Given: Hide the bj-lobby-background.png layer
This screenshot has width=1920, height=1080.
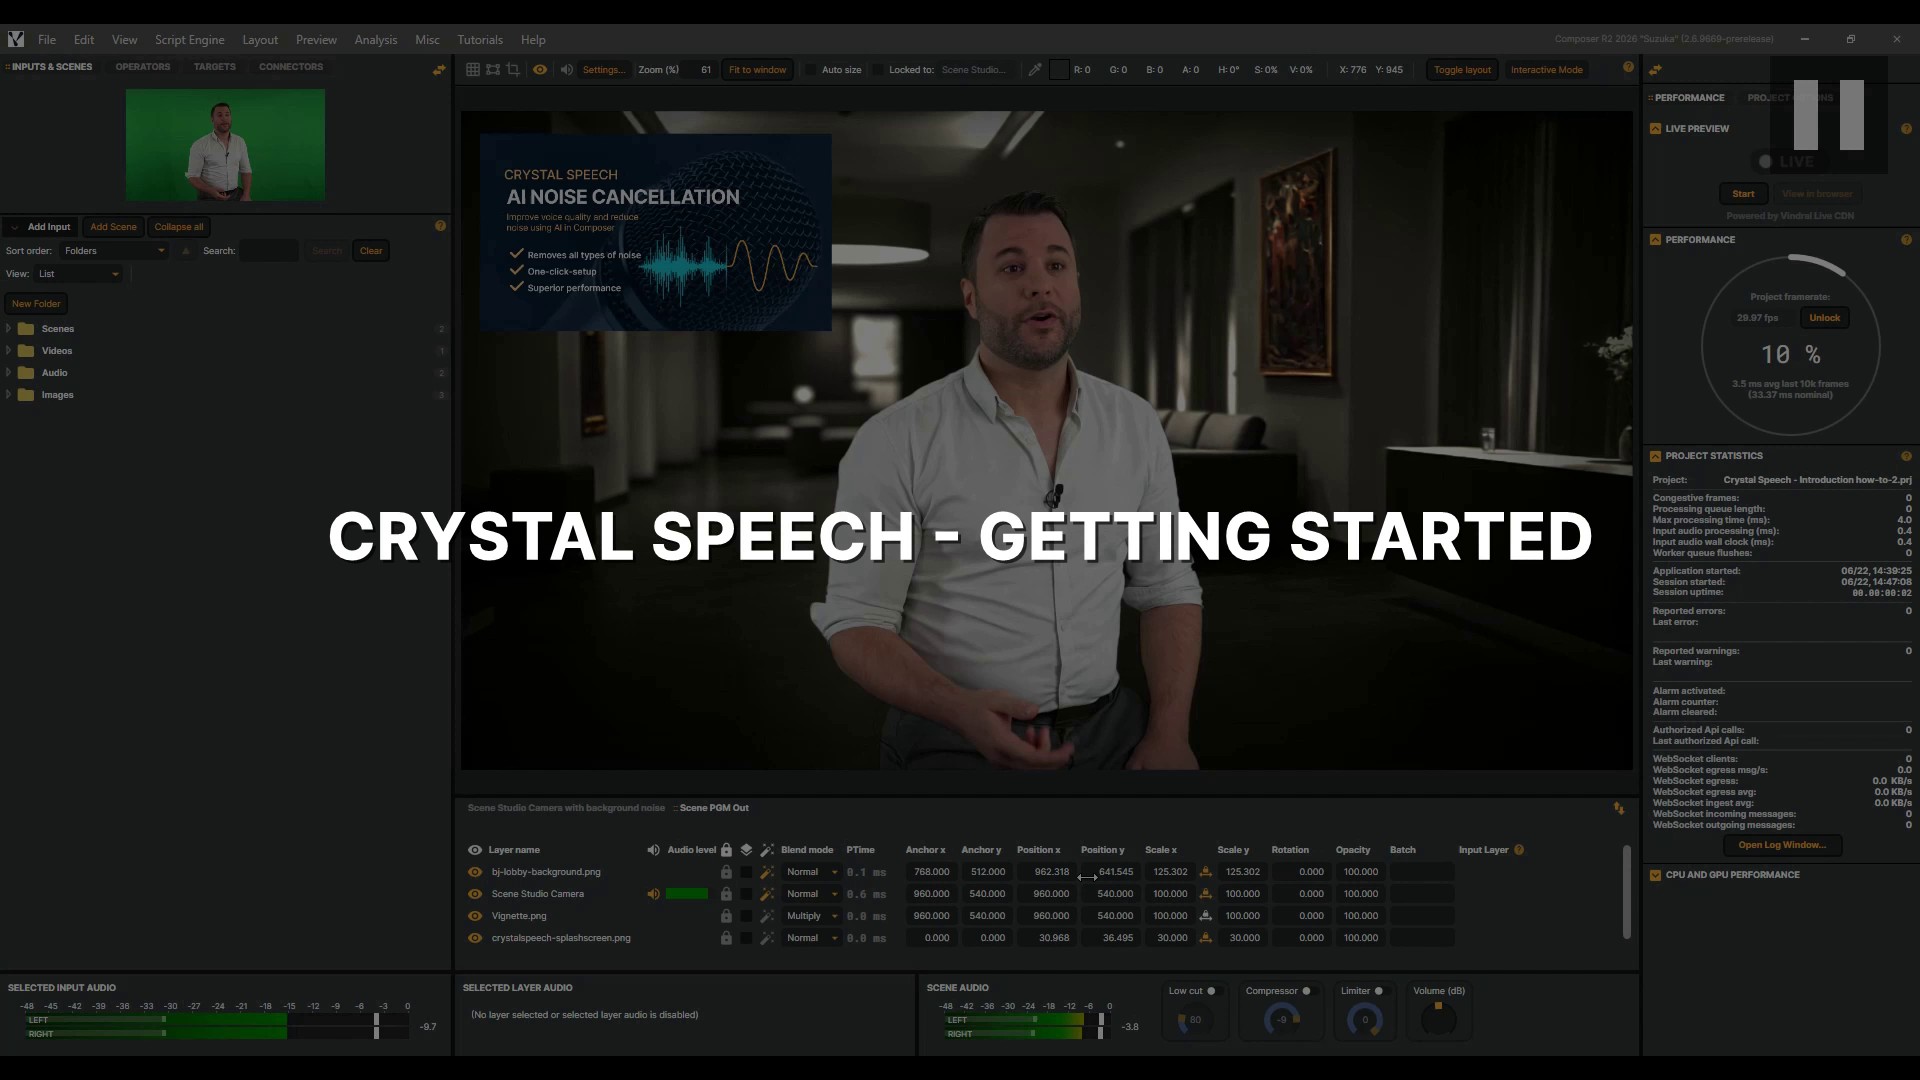Looking at the screenshot, I should pos(475,872).
